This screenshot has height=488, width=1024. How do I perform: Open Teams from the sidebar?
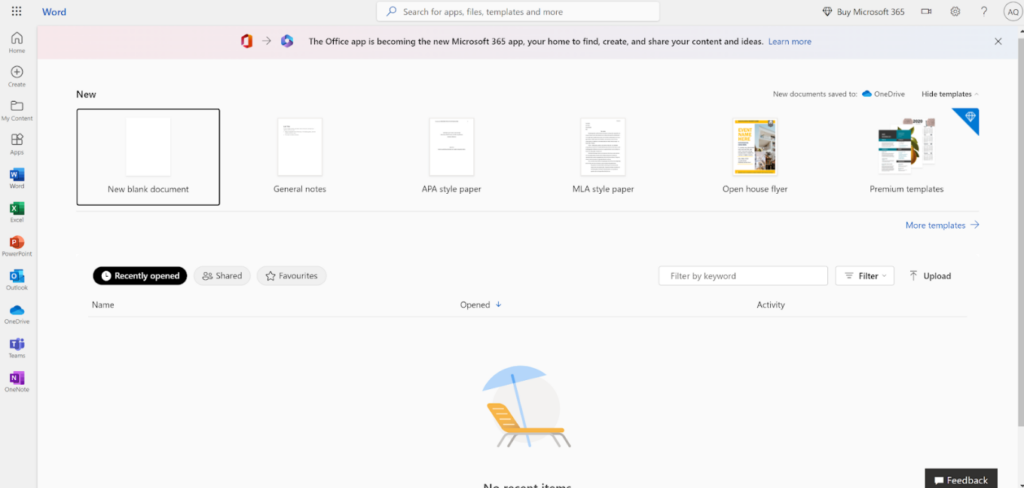click(16, 347)
